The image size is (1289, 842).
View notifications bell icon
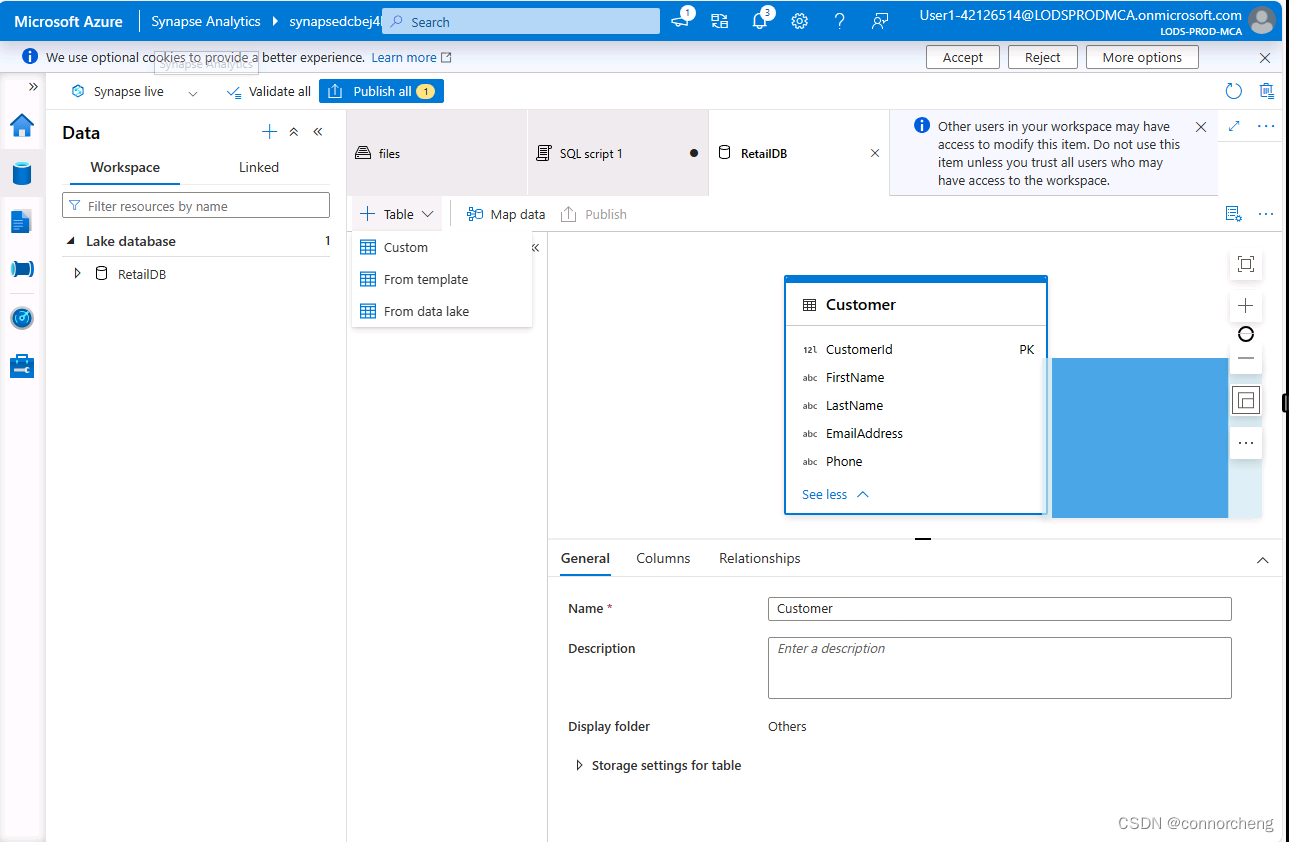760,21
